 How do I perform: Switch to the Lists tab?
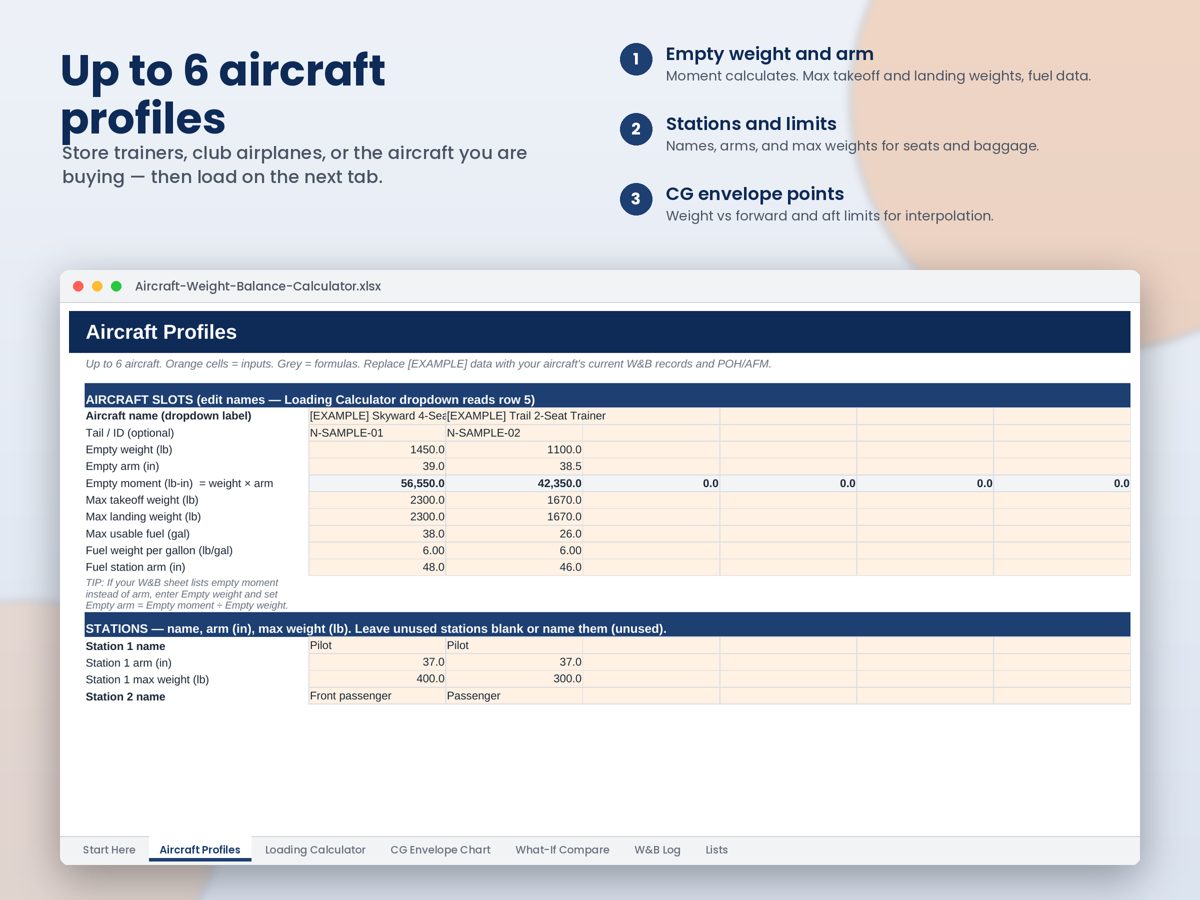pos(716,850)
